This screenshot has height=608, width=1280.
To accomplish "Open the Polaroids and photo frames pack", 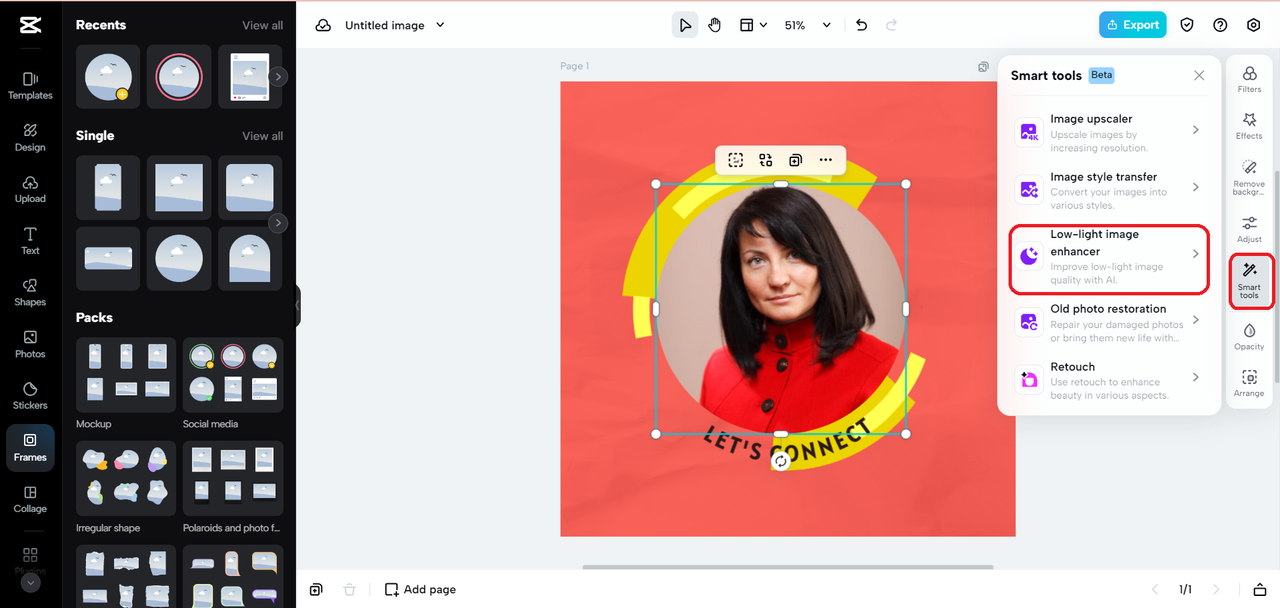I will (233, 480).
